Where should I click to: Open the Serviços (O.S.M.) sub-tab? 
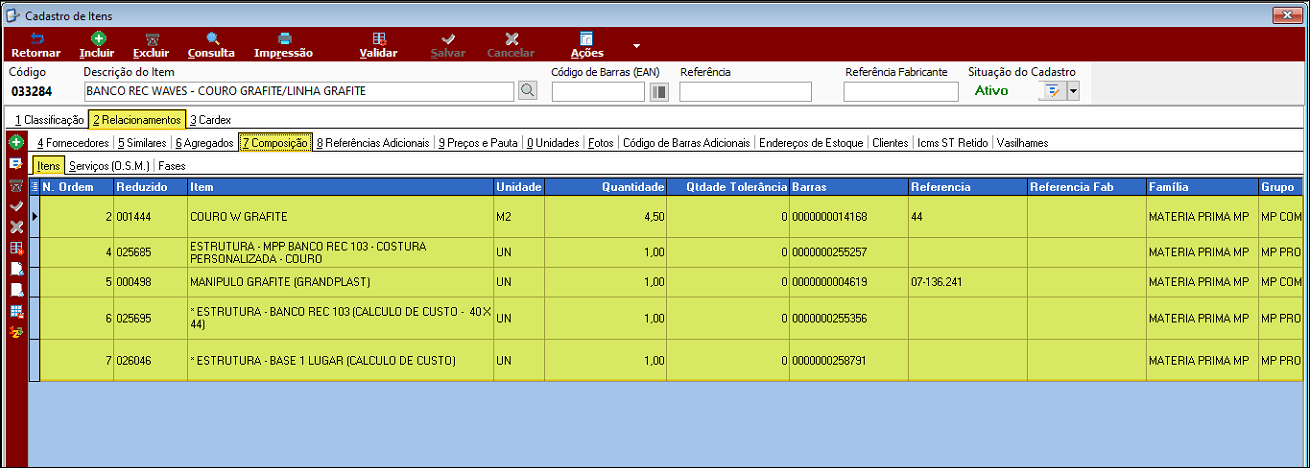(x=108, y=165)
